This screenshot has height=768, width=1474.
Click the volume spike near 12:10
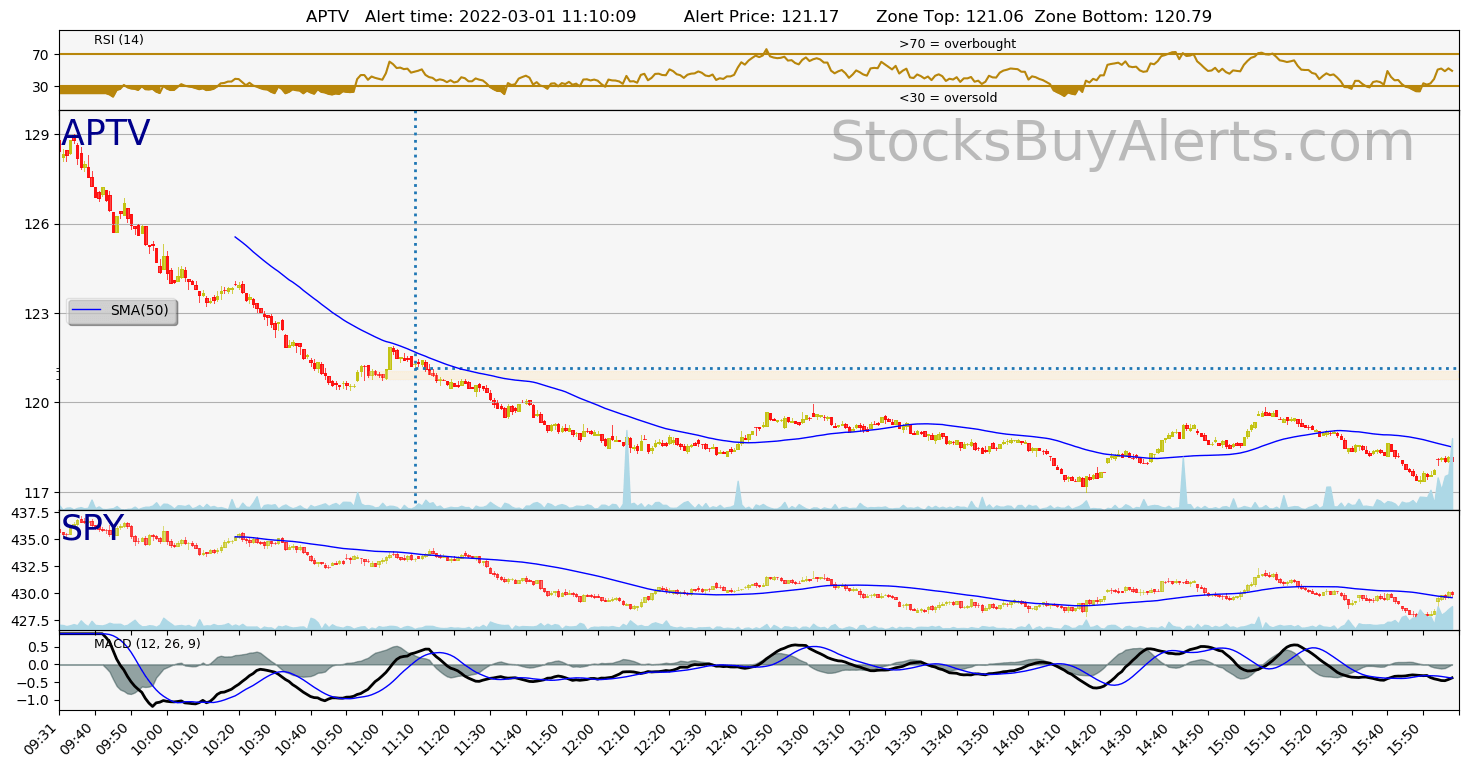click(x=627, y=470)
